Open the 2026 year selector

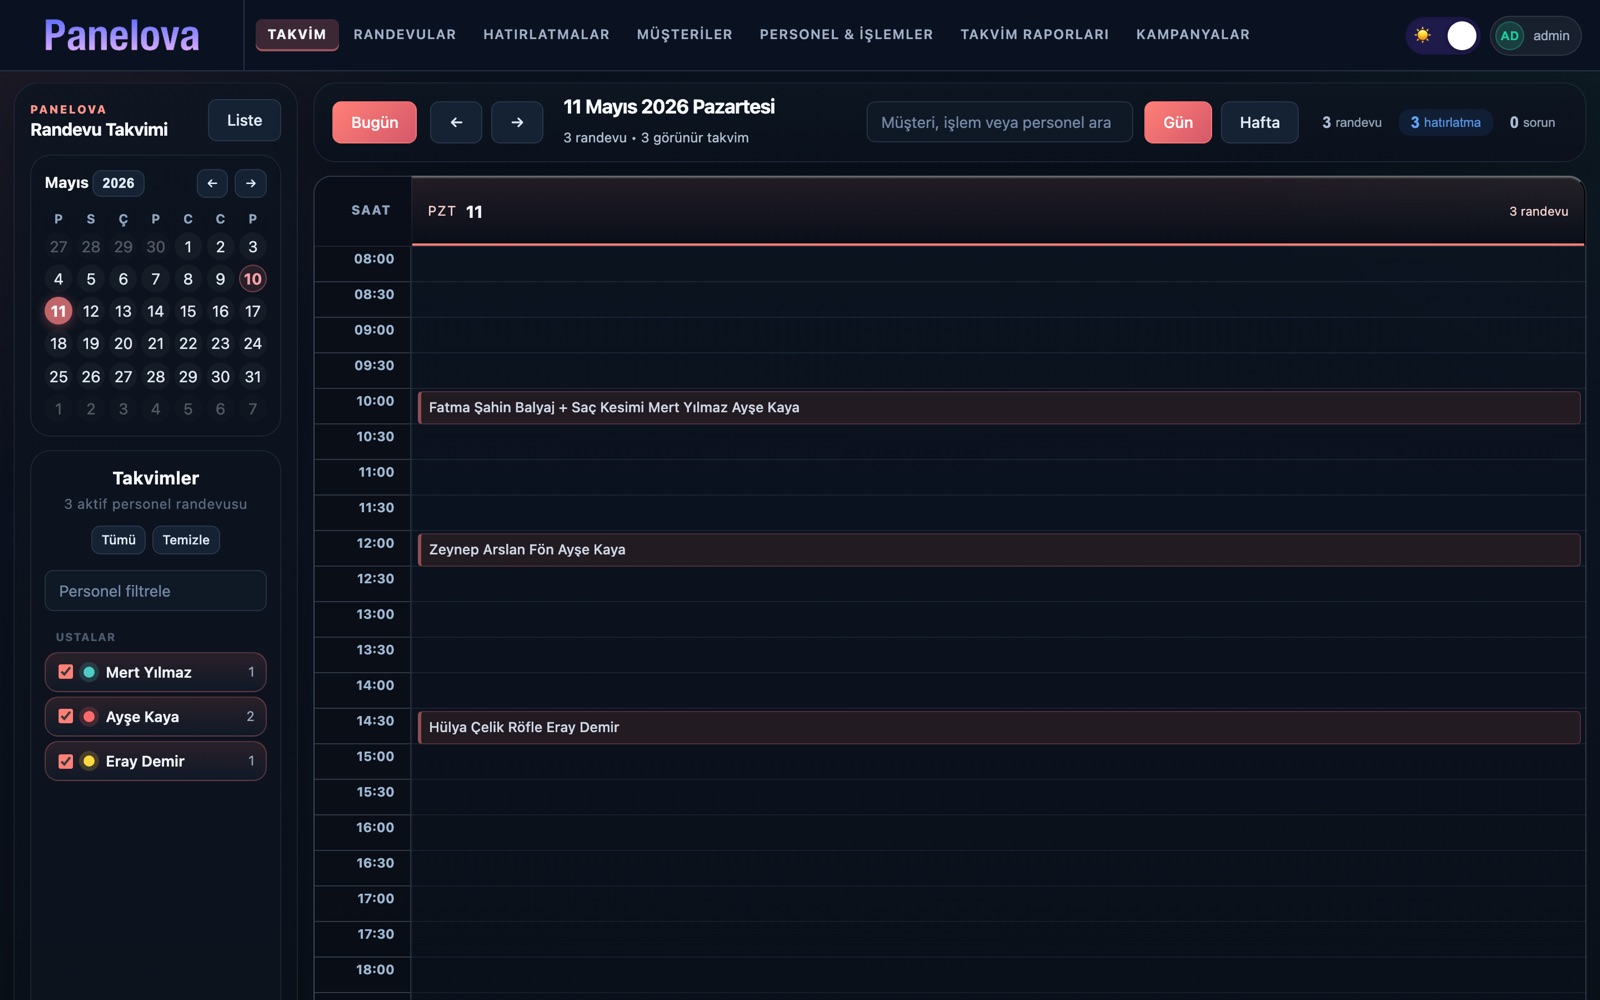[x=118, y=183]
